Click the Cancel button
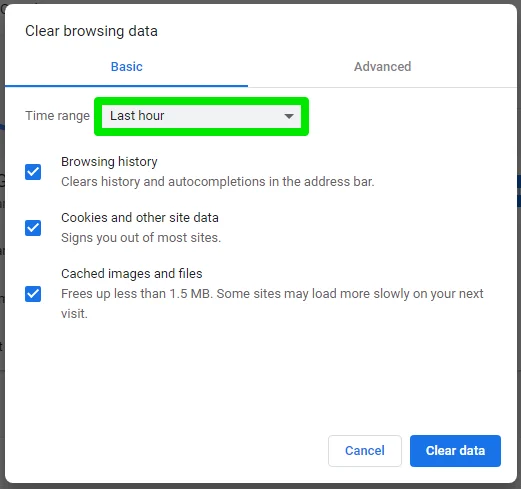 (365, 451)
